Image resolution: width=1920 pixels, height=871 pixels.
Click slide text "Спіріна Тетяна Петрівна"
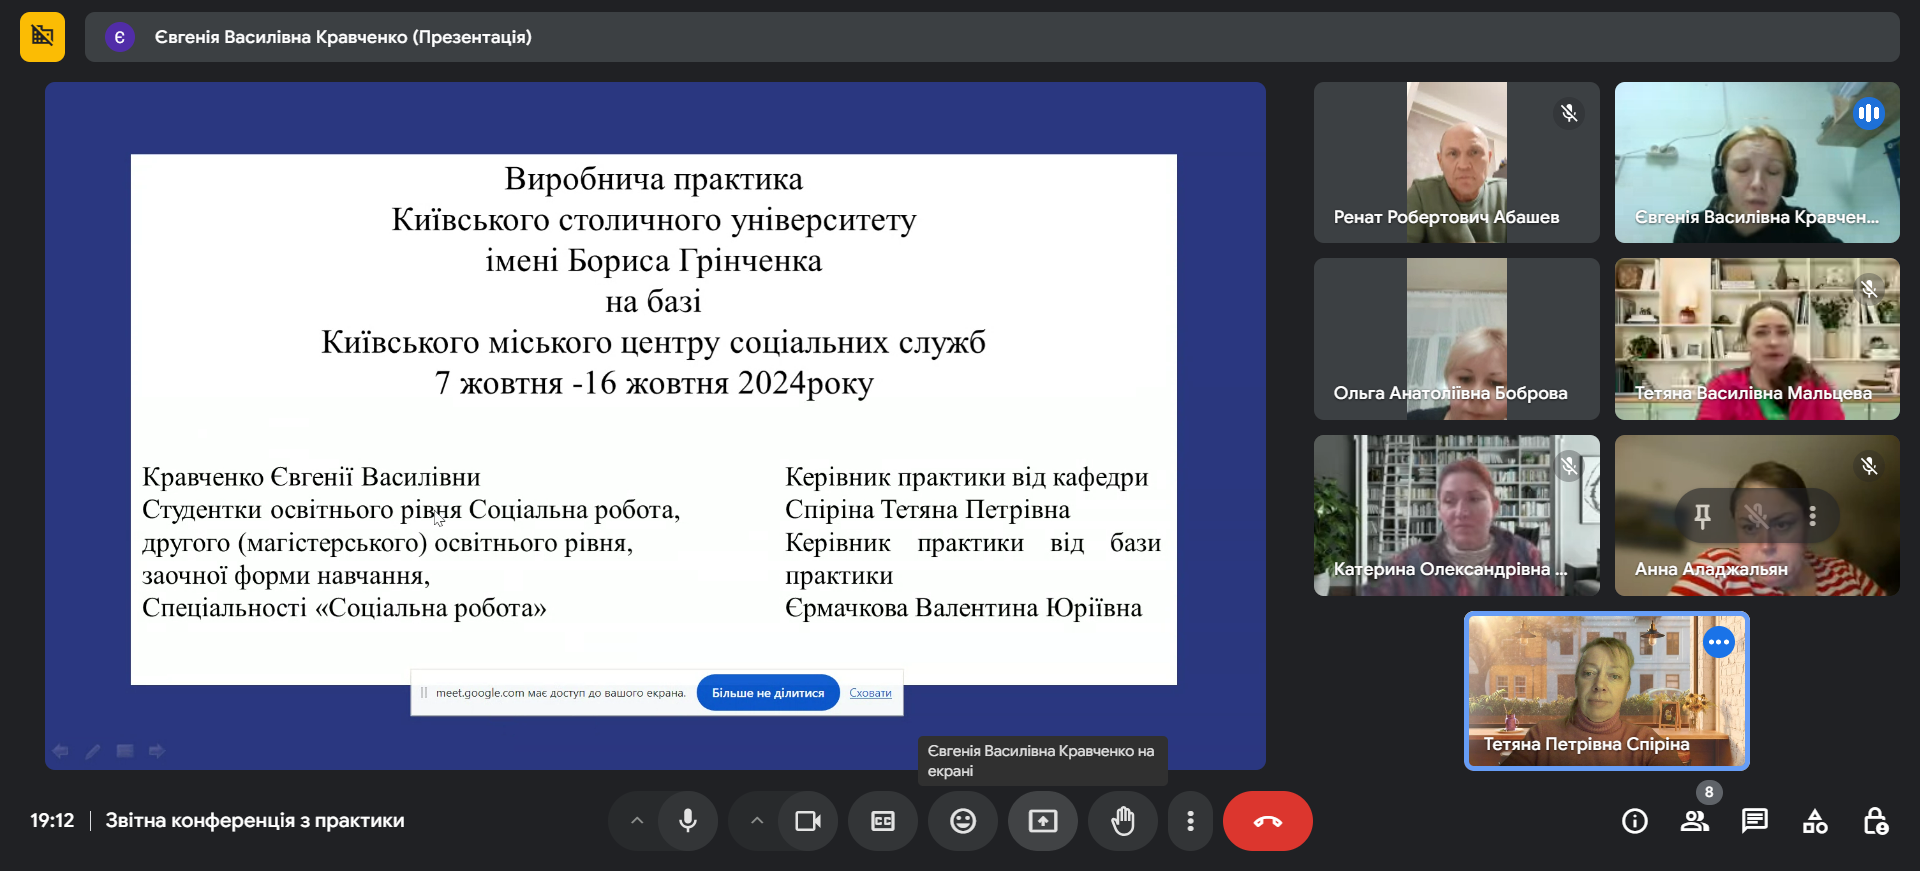tap(927, 510)
